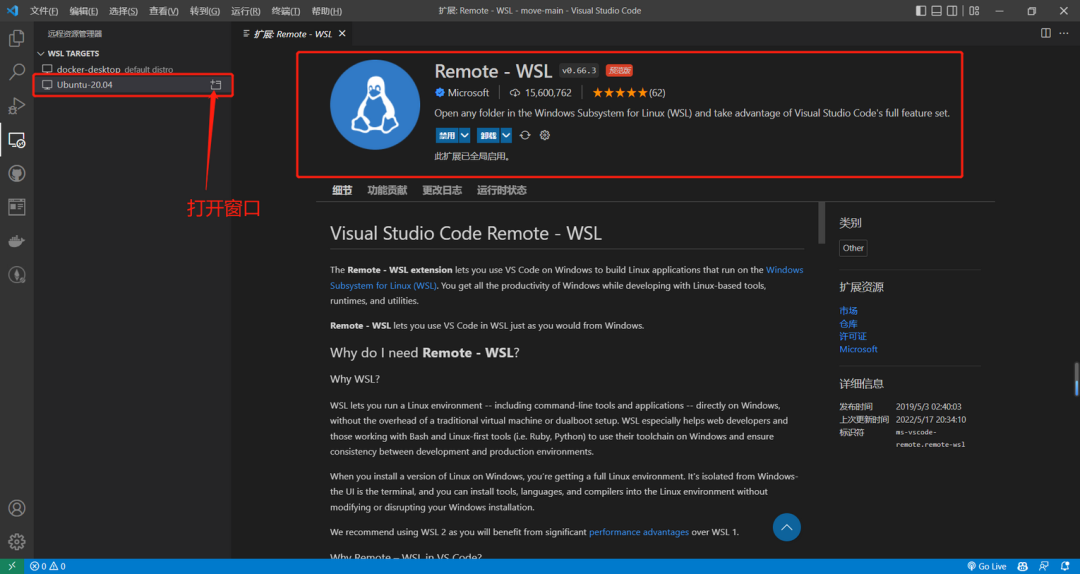Open editor More Actions ellipsis

pyautogui.click(x=1066, y=33)
